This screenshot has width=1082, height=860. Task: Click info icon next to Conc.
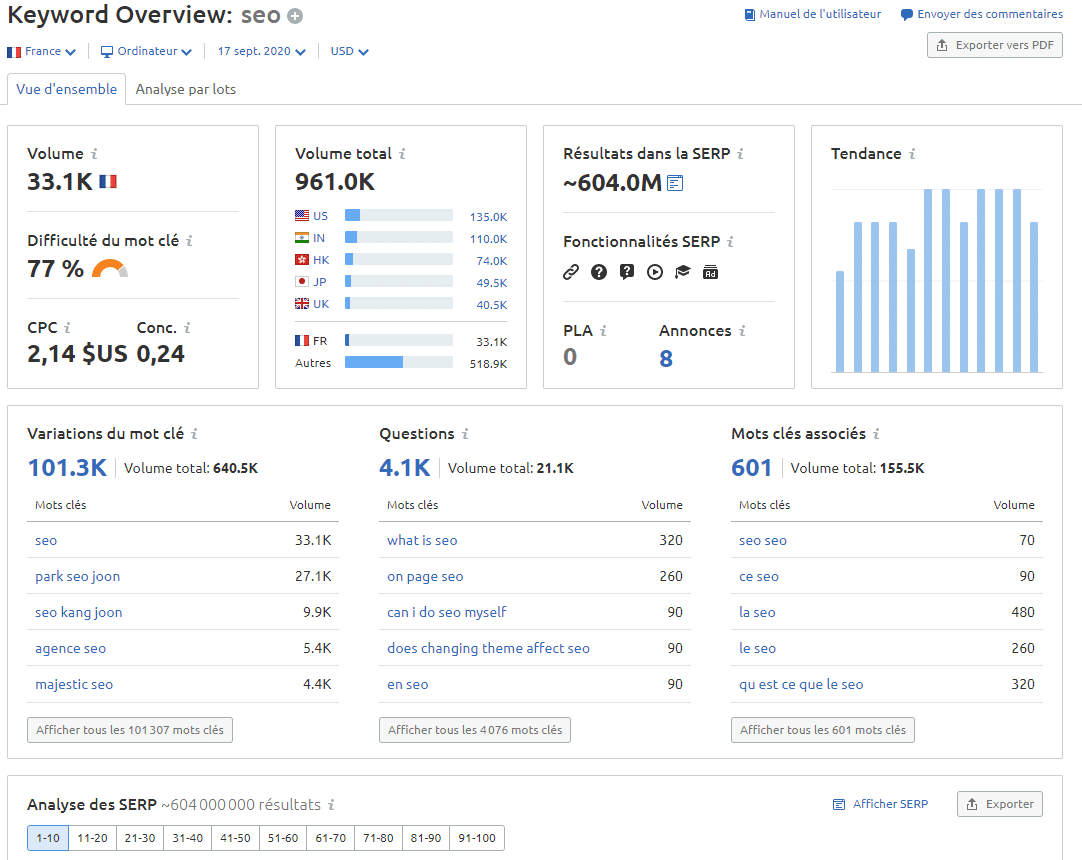pyautogui.click(x=187, y=328)
